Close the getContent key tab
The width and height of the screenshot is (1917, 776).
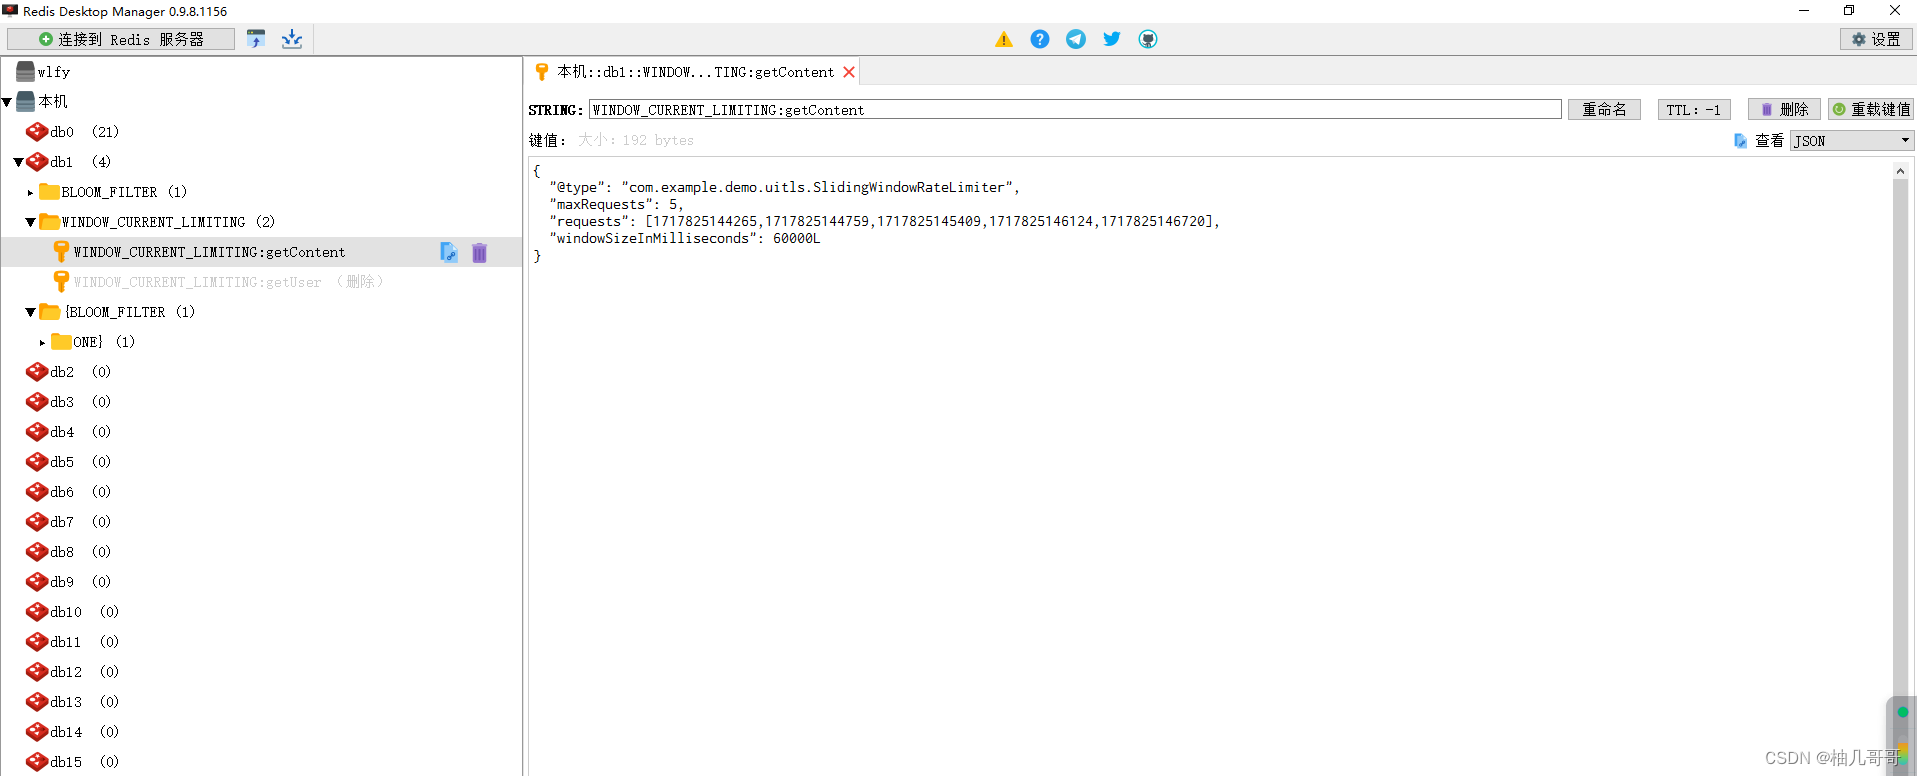(849, 72)
